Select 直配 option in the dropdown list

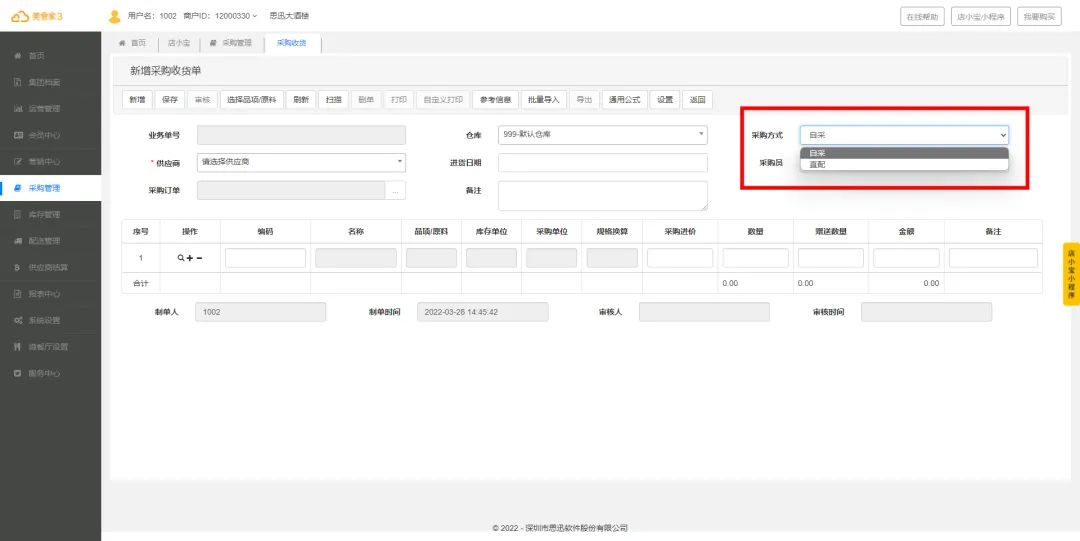click(817, 164)
